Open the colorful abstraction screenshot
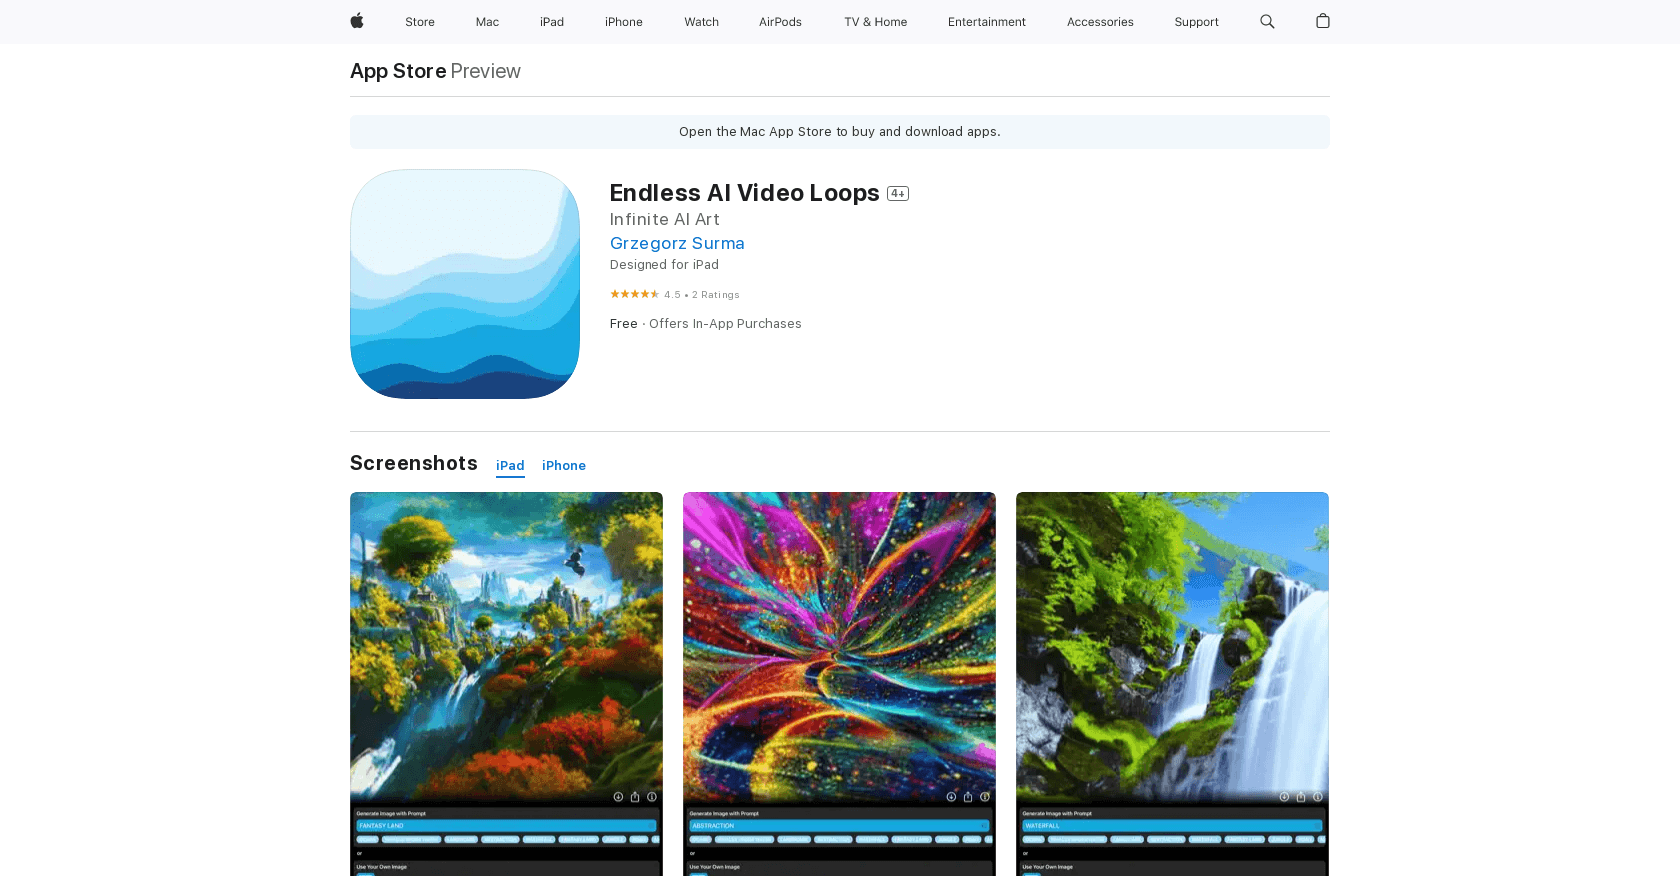1680x876 pixels. [839, 684]
